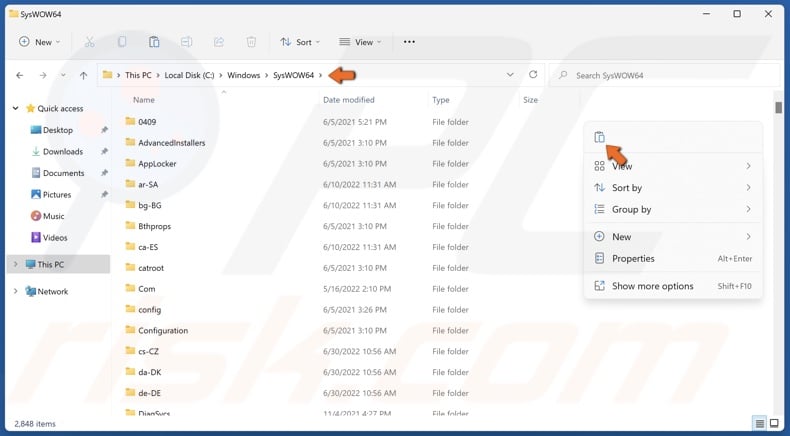Screen dimensions: 790x436
Task: Go forward with the right arrow
Action: (x=43, y=76)
